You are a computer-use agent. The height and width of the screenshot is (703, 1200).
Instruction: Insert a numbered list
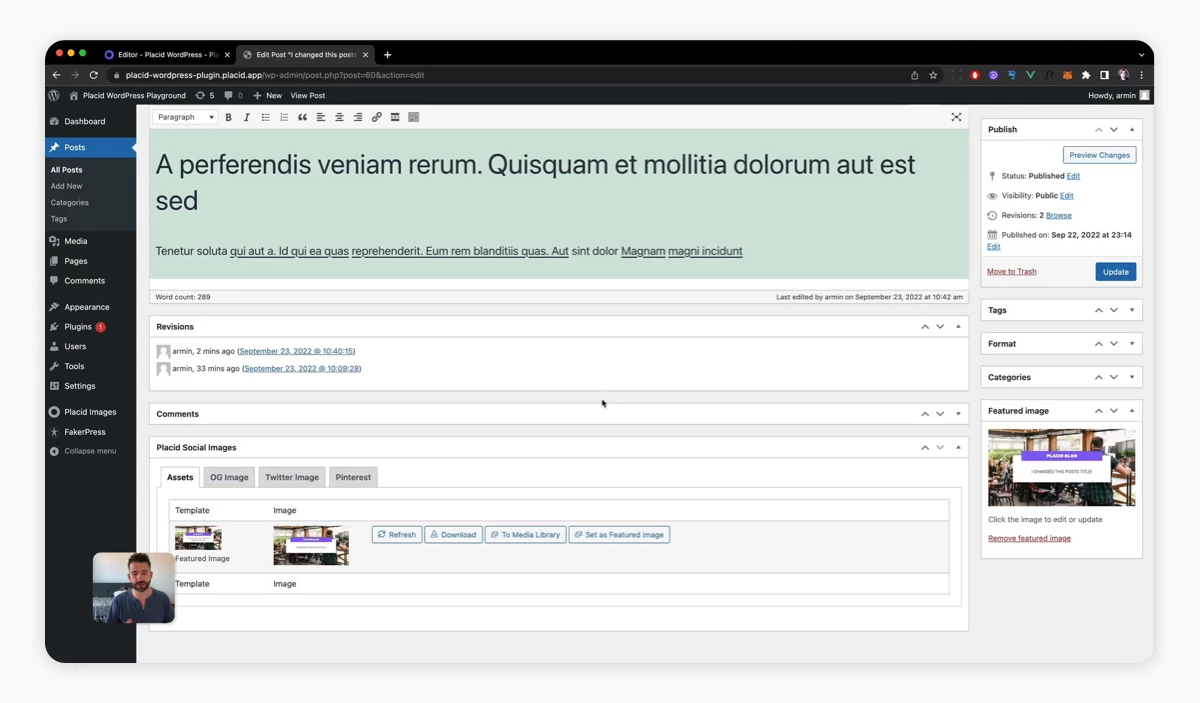point(284,117)
